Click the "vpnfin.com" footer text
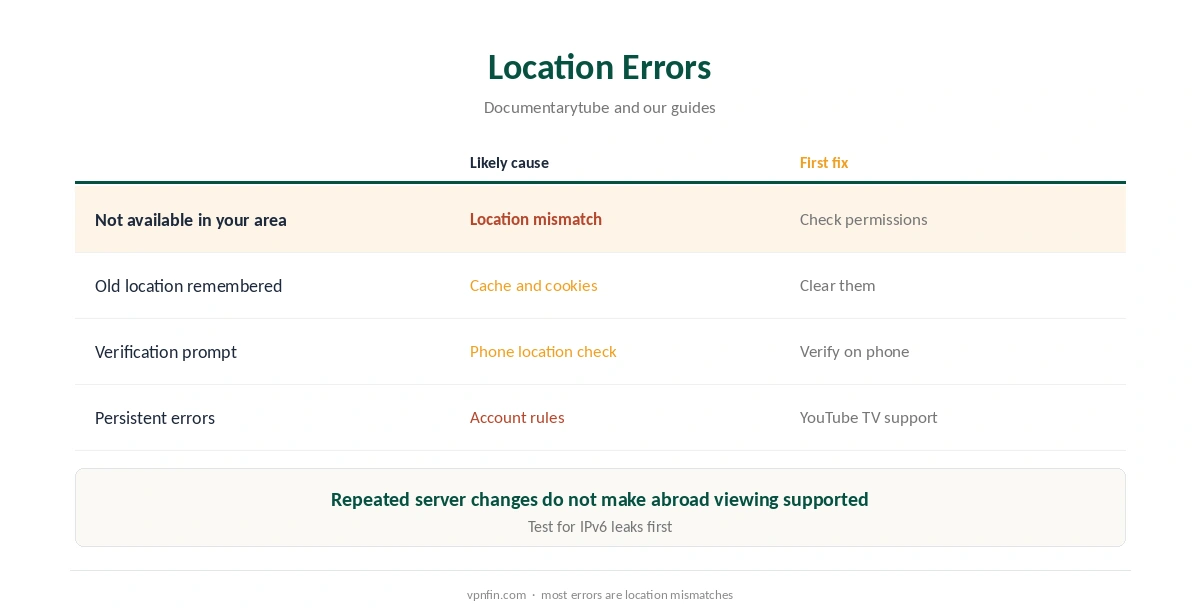Image resolution: width=1200 pixels, height=614 pixels. tap(496, 594)
